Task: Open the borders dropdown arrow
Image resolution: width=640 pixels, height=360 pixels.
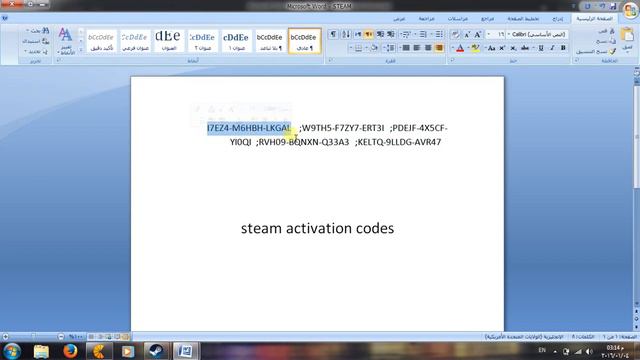Action: [351, 48]
